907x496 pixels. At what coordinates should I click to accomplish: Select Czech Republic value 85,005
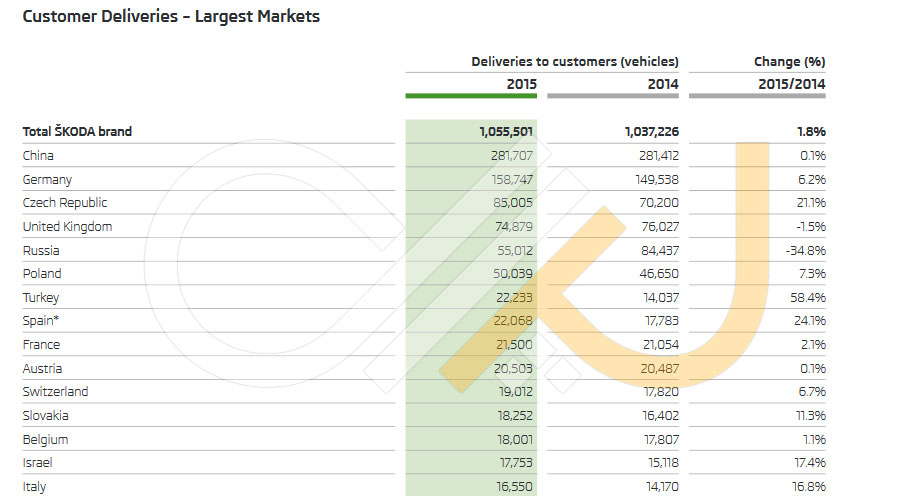513,203
